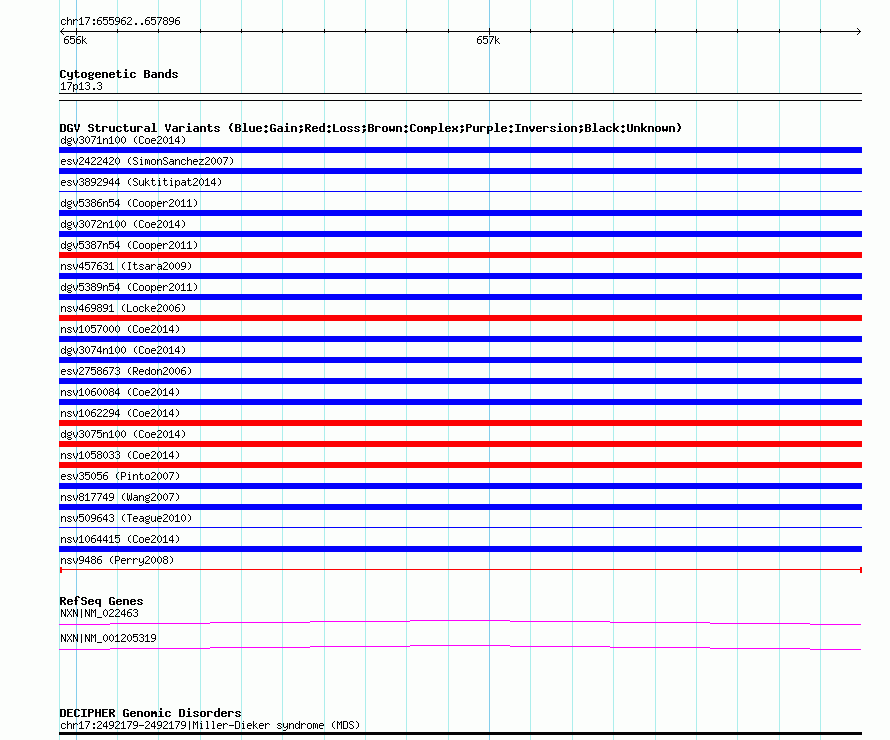The width and height of the screenshot is (890, 740).
Task: Click the black bar under Miller-Dieker syndrome
Action: (x=460, y=734)
